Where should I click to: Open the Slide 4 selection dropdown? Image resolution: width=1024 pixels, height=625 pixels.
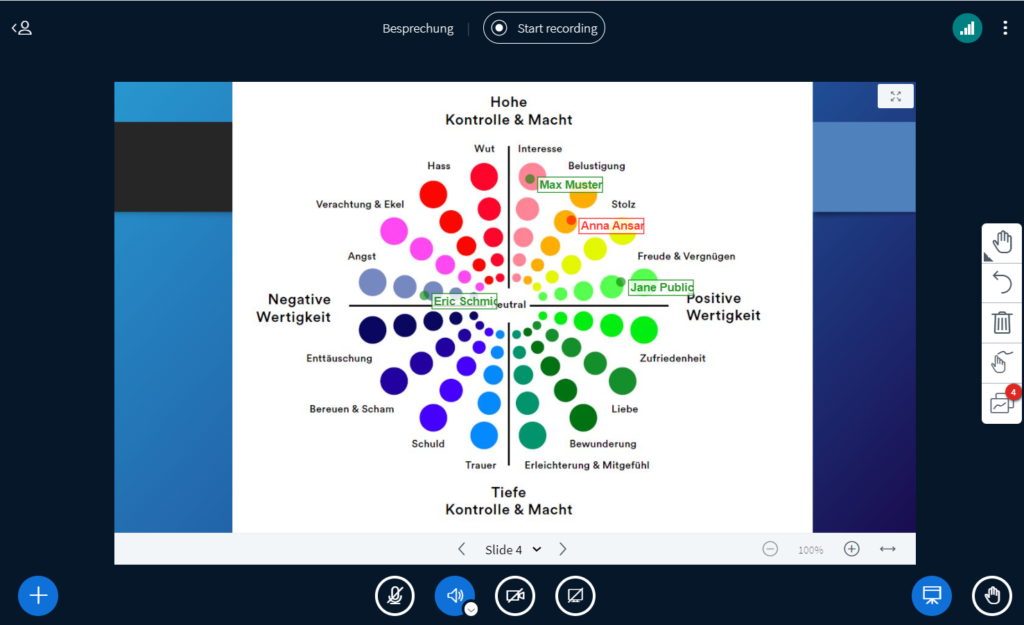click(513, 549)
